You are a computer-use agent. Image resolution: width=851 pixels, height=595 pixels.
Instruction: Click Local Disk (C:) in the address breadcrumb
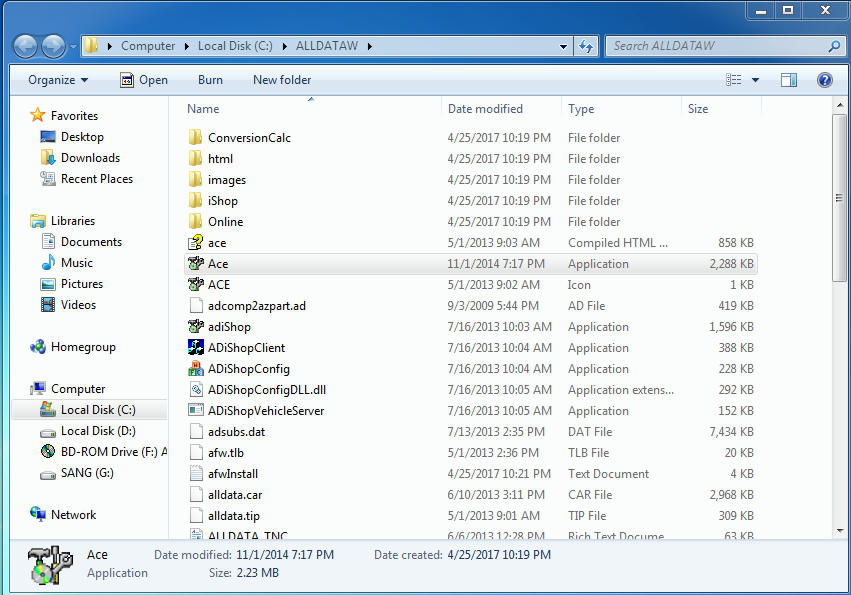tap(235, 46)
